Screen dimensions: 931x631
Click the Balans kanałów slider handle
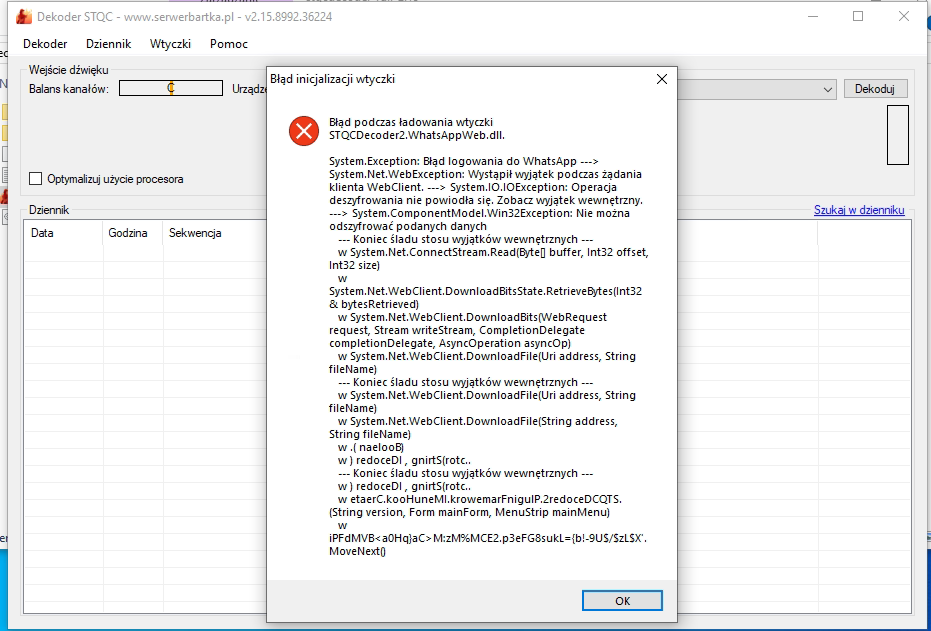[171, 88]
